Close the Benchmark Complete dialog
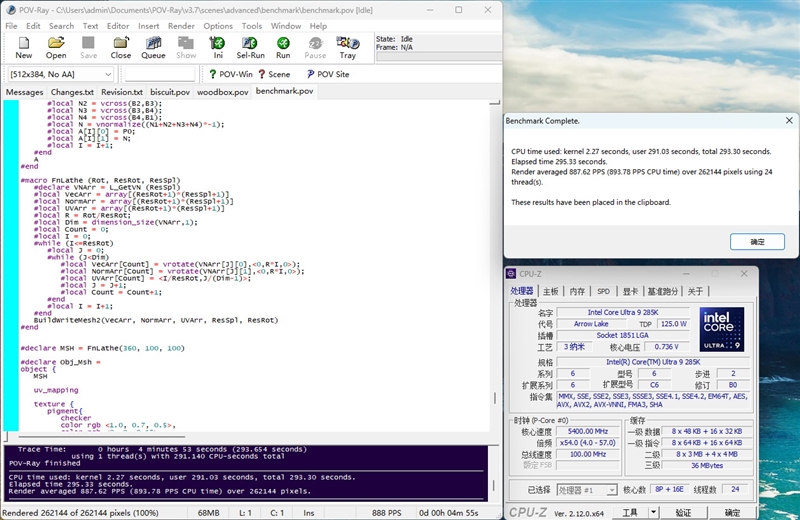Viewport: 800px width, 520px height. [x=789, y=120]
